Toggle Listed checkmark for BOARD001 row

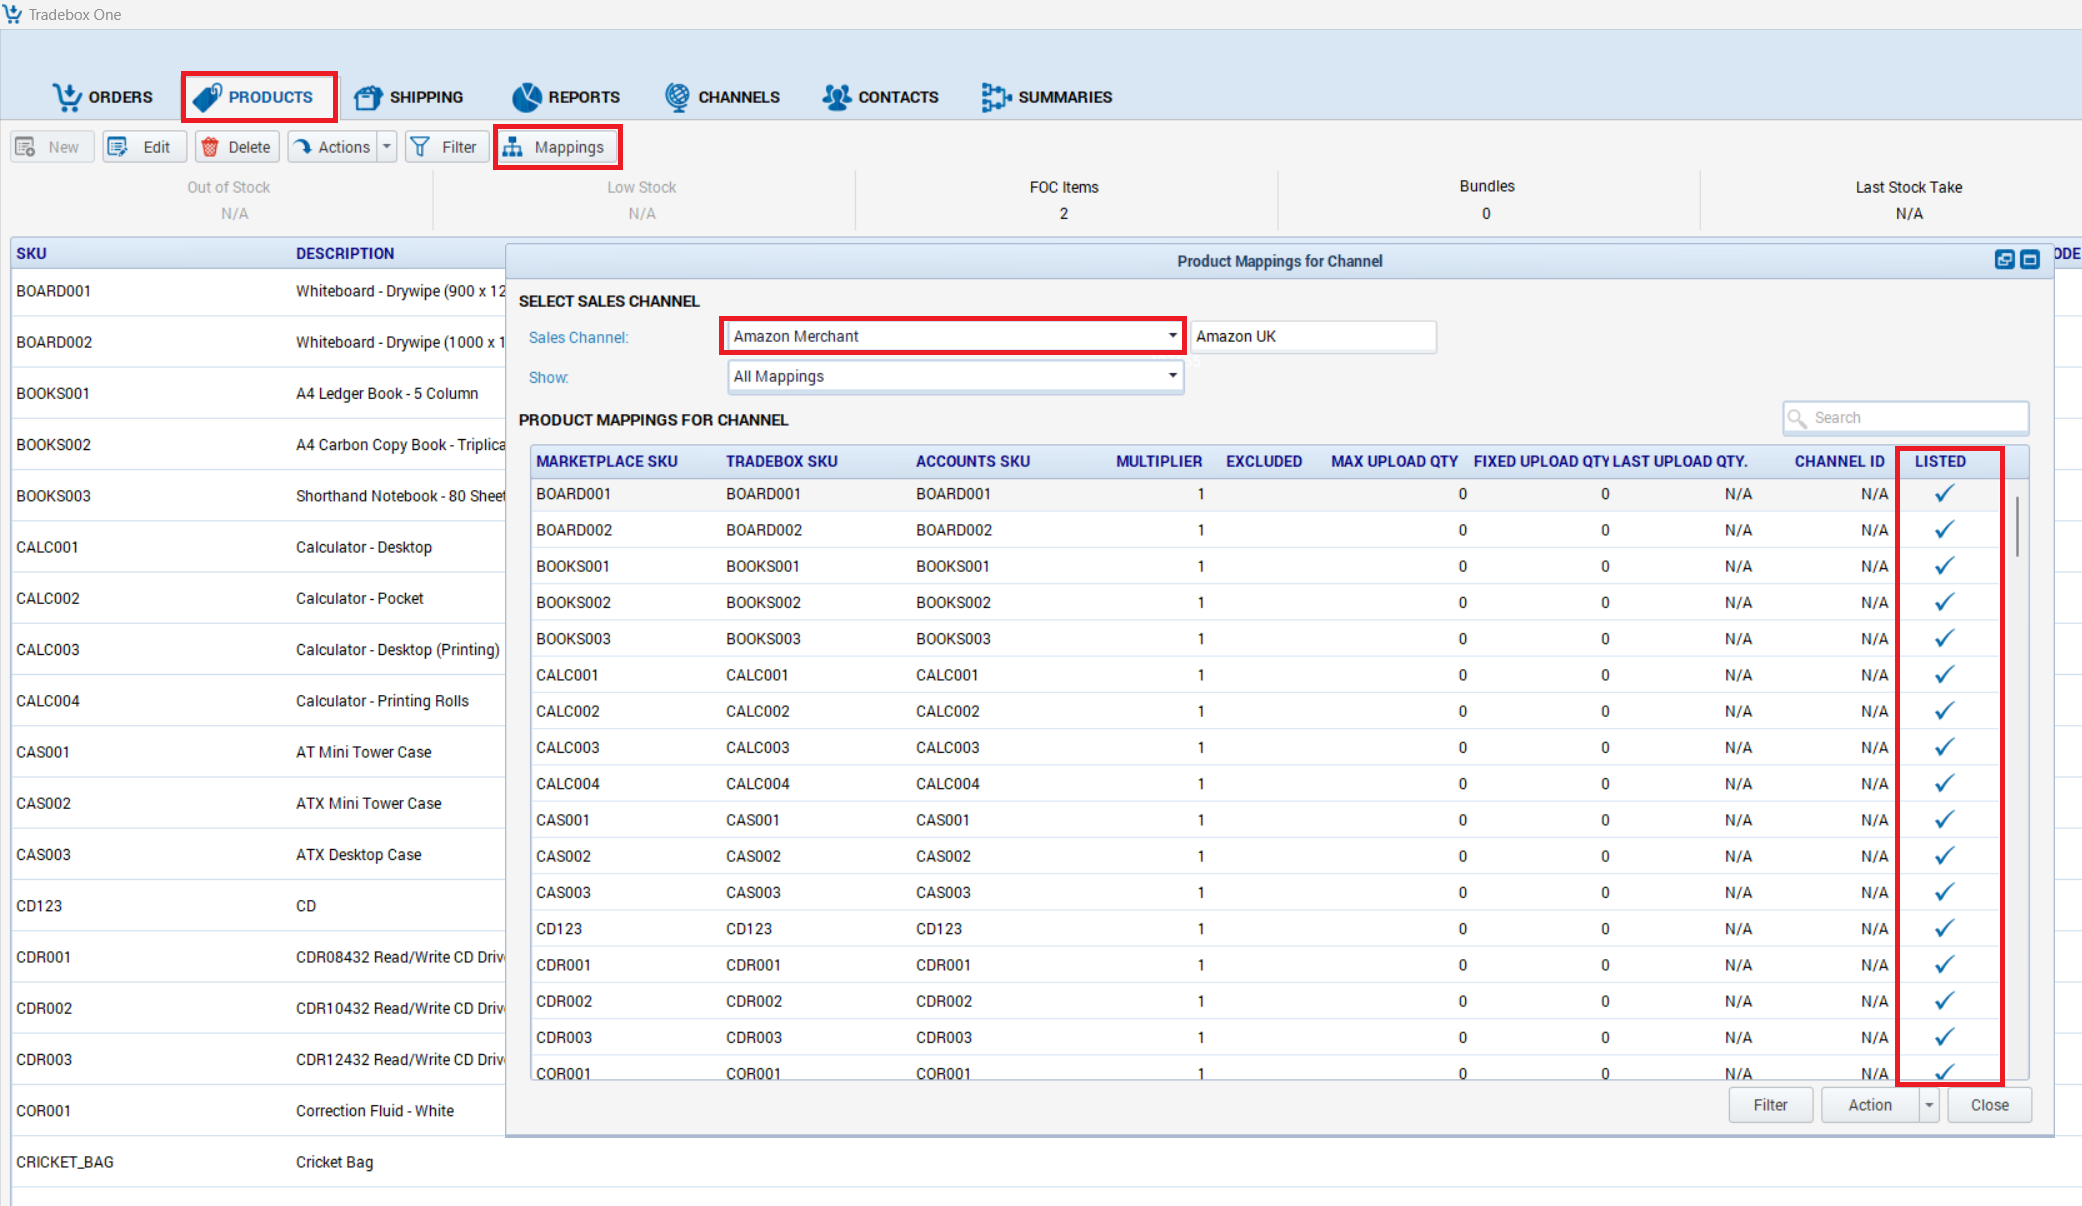tap(1944, 494)
